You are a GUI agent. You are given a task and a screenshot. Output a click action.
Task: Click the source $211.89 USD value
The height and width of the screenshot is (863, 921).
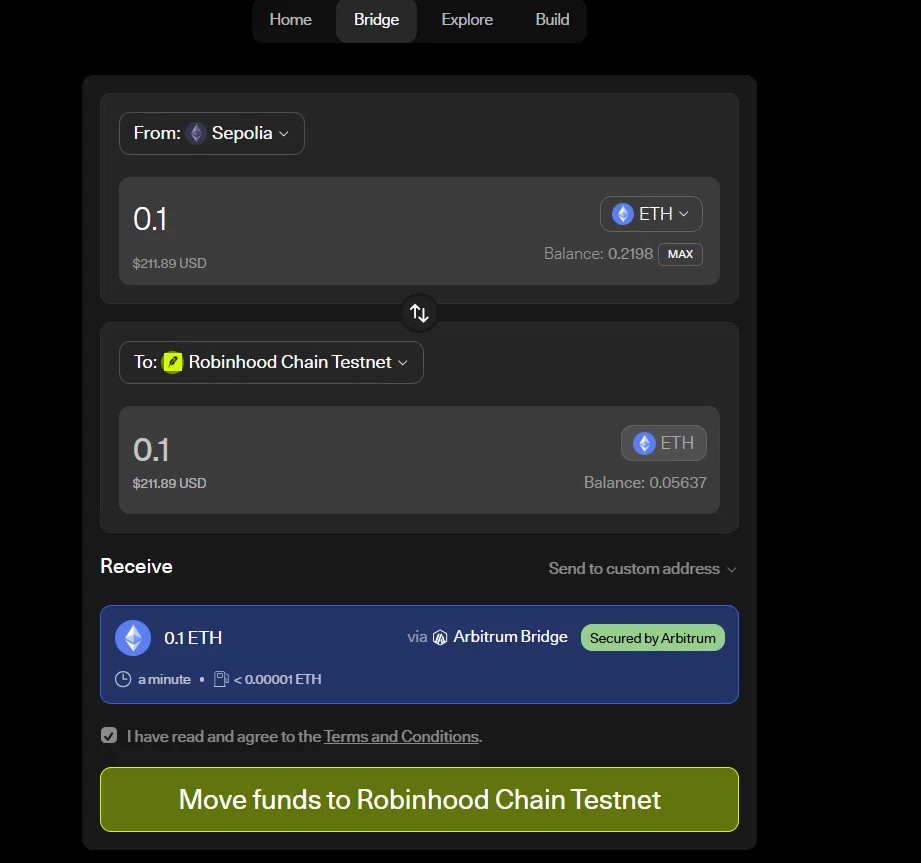[169, 263]
